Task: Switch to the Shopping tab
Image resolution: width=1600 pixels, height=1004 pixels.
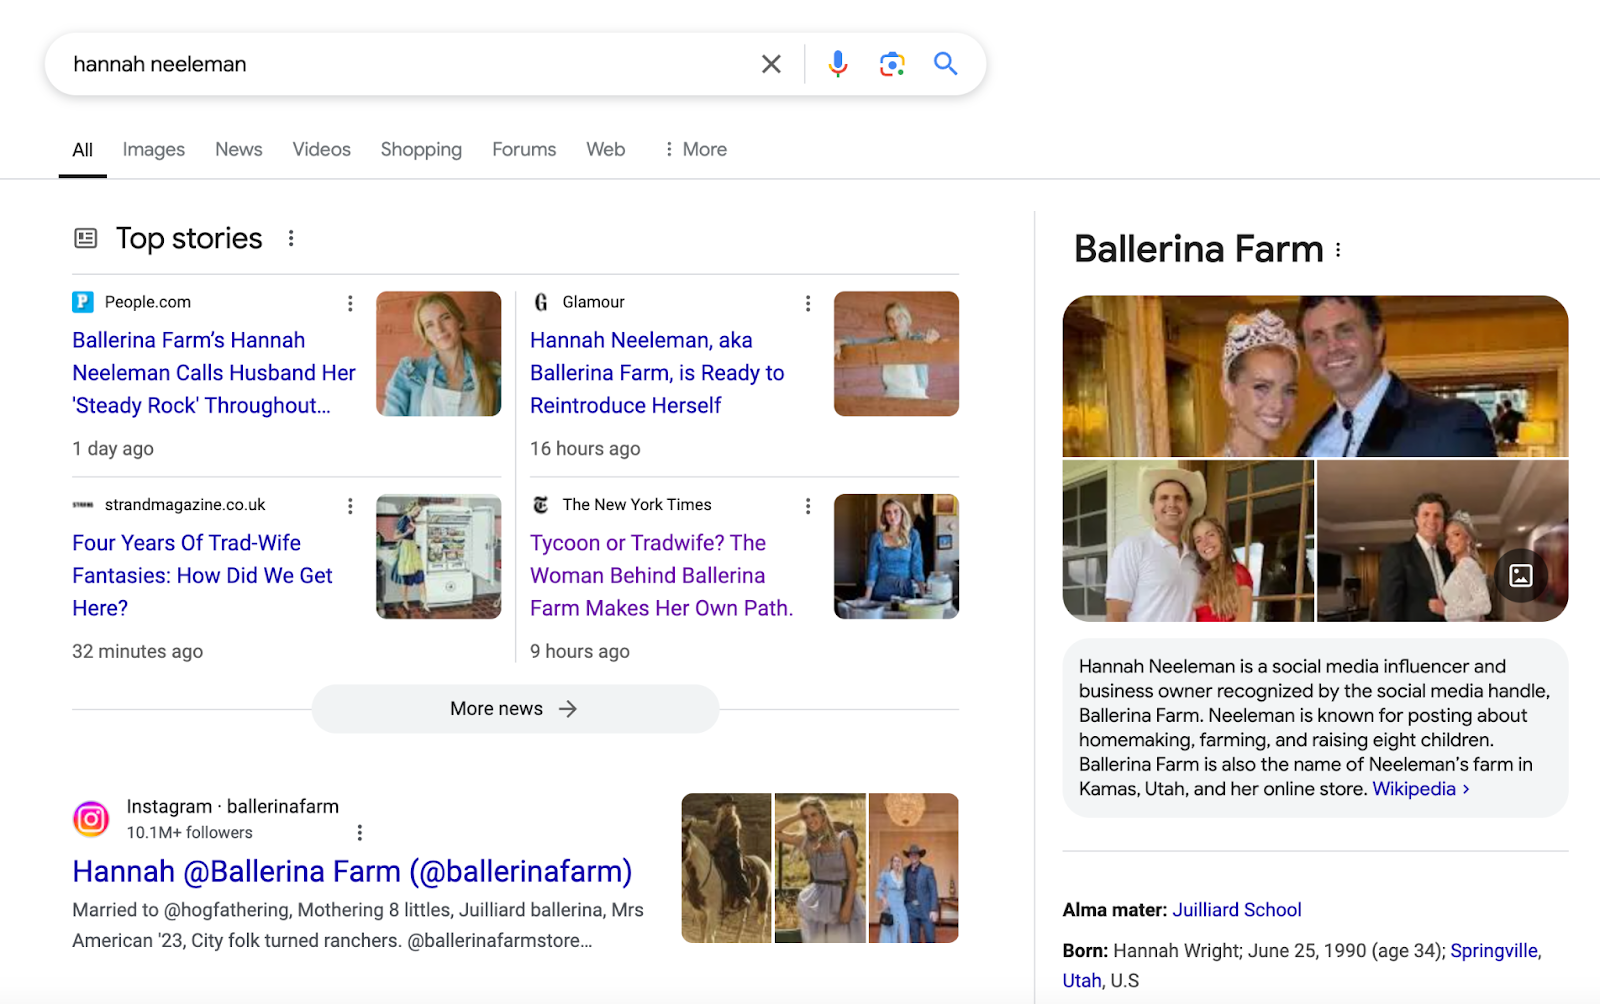Action: click(421, 149)
